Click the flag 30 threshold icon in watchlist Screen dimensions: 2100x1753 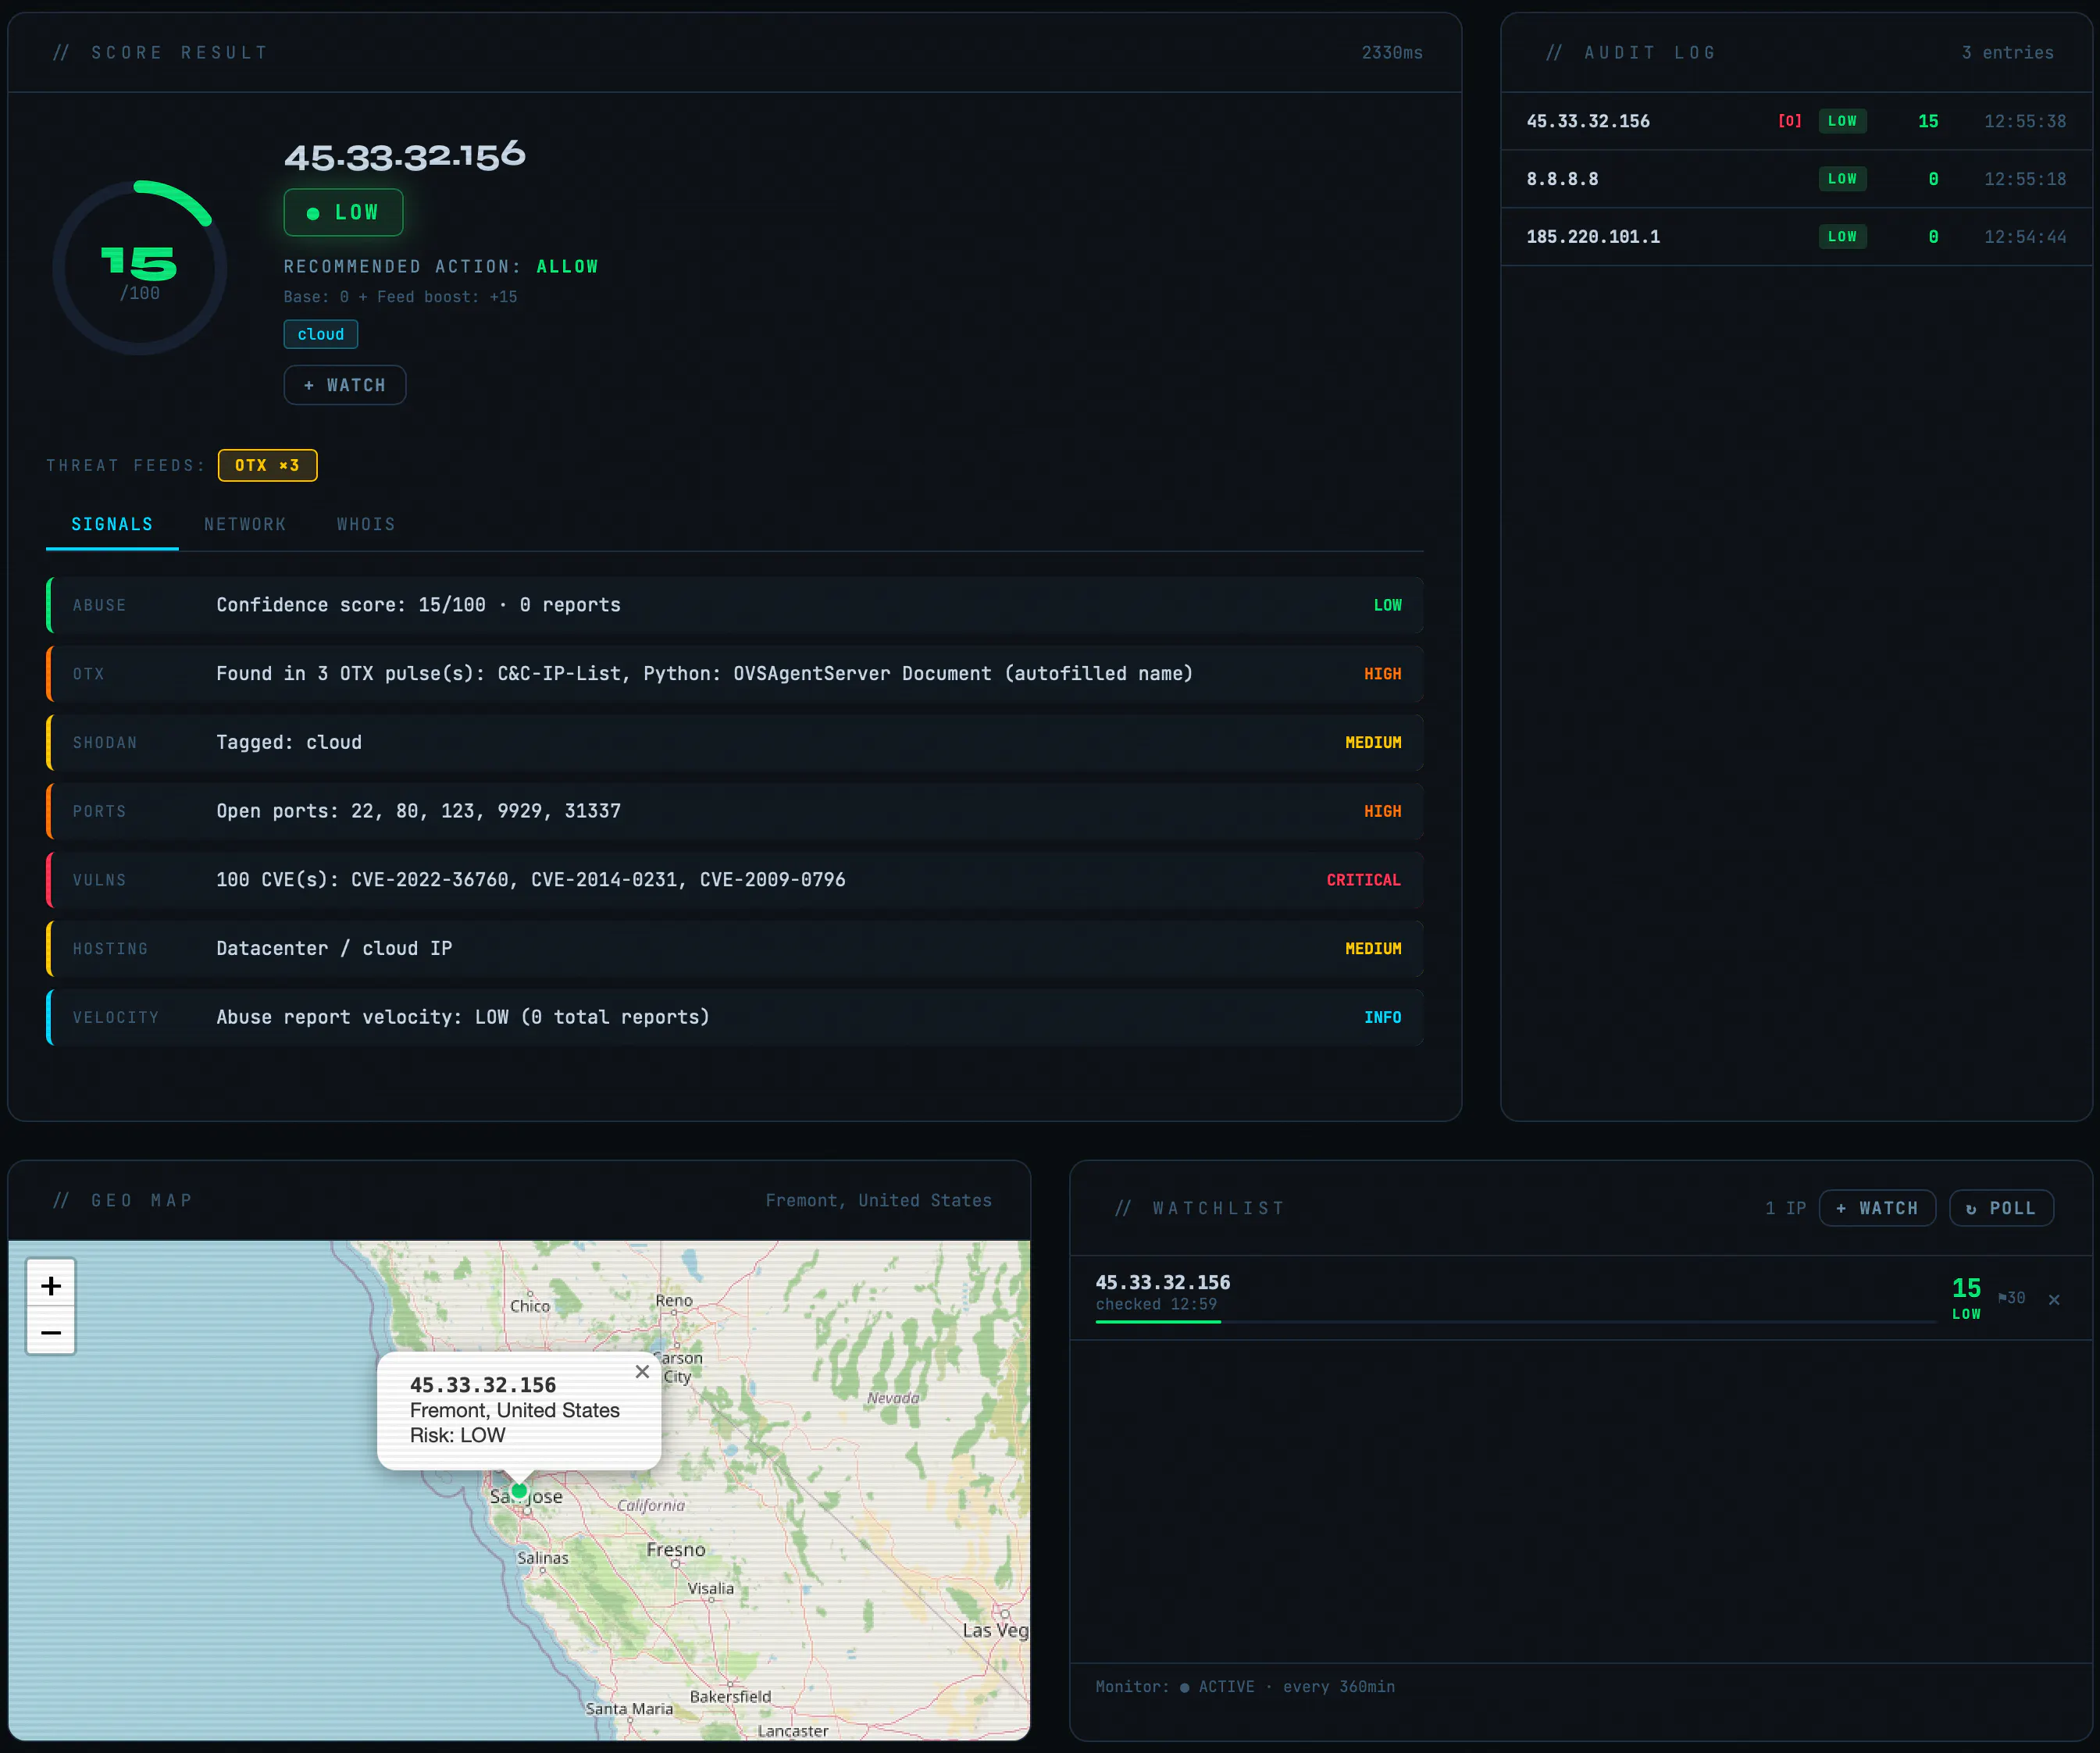point(2011,1298)
